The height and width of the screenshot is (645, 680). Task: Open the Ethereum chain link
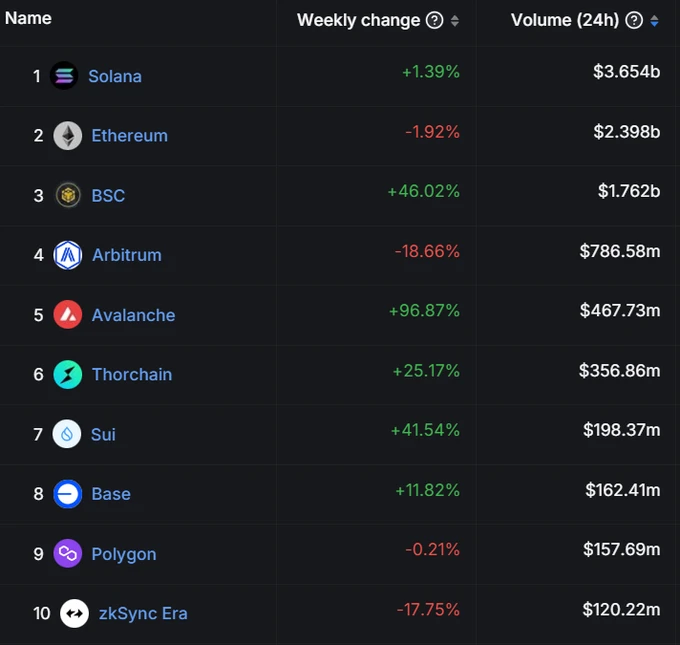[x=130, y=136]
